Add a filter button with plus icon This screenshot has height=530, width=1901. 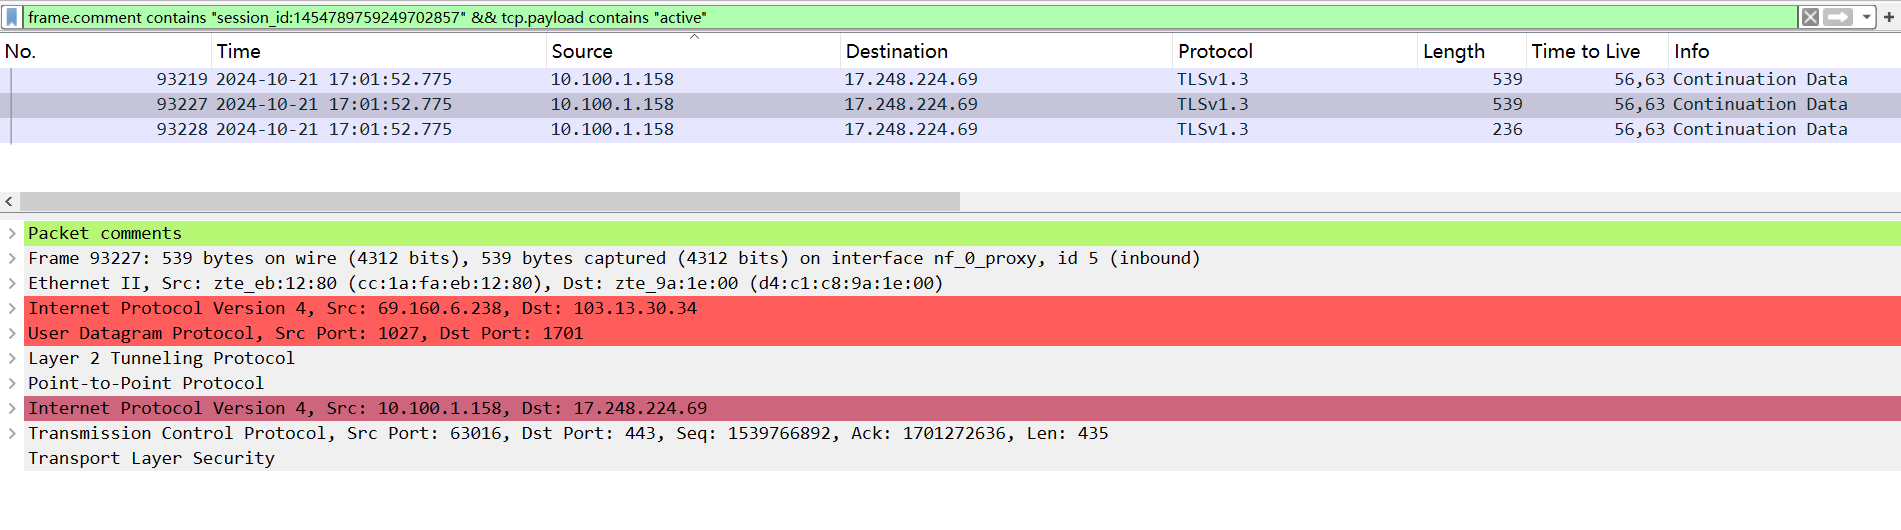click(1889, 17)
